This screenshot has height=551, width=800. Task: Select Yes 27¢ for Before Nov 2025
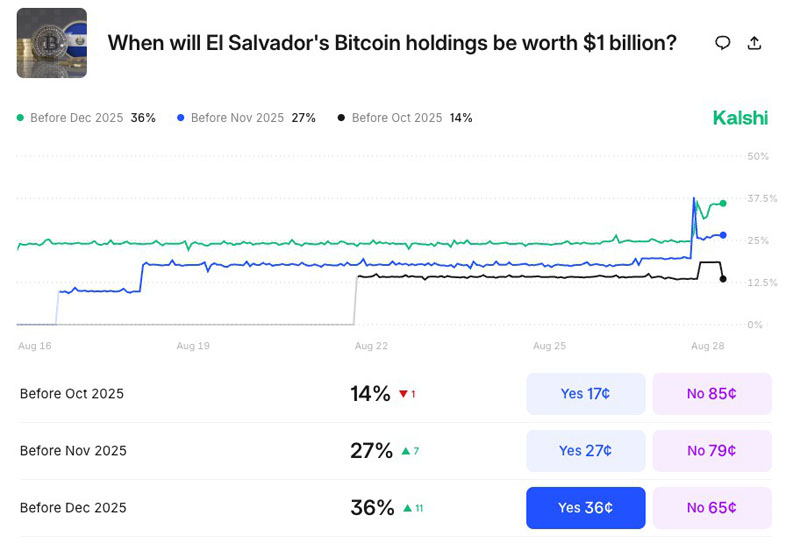585,451
